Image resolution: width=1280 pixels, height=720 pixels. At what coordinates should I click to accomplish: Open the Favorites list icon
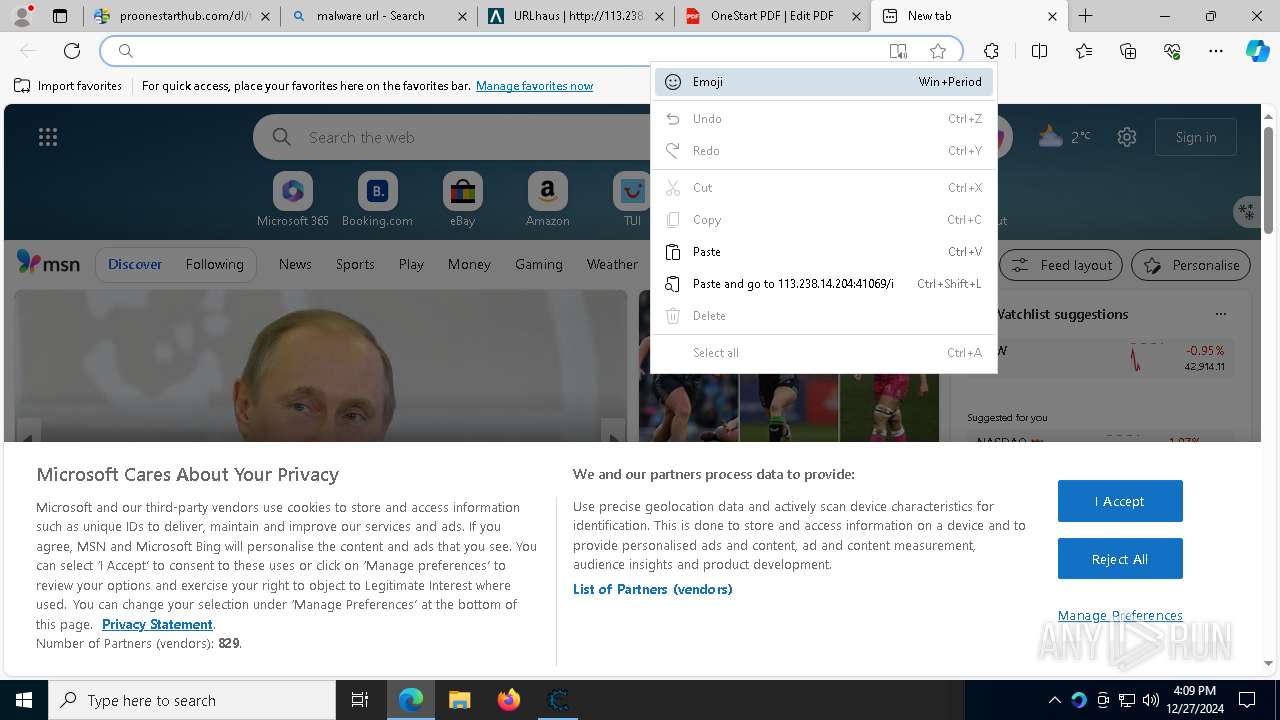pos(1084,51)
